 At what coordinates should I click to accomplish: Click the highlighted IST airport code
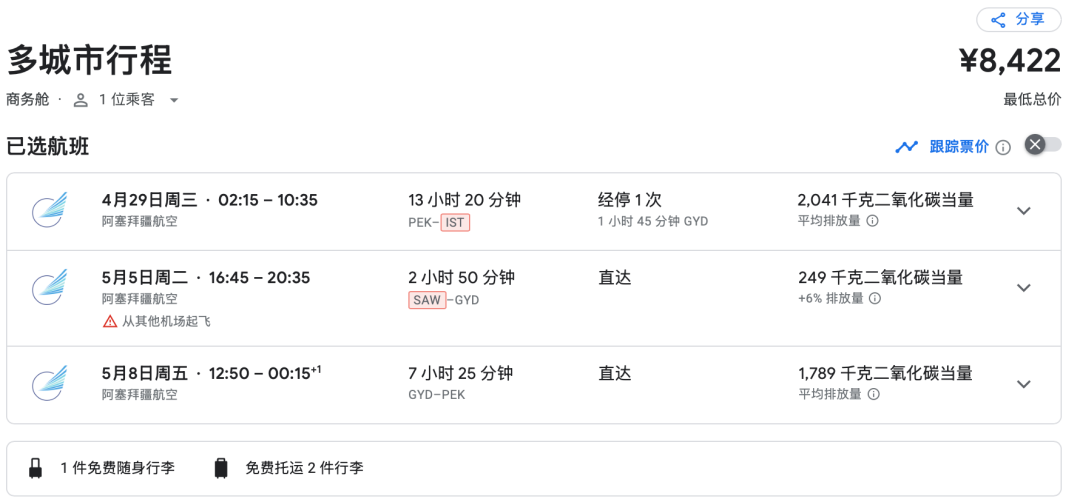pyautogui.click(x=455, y=222)
